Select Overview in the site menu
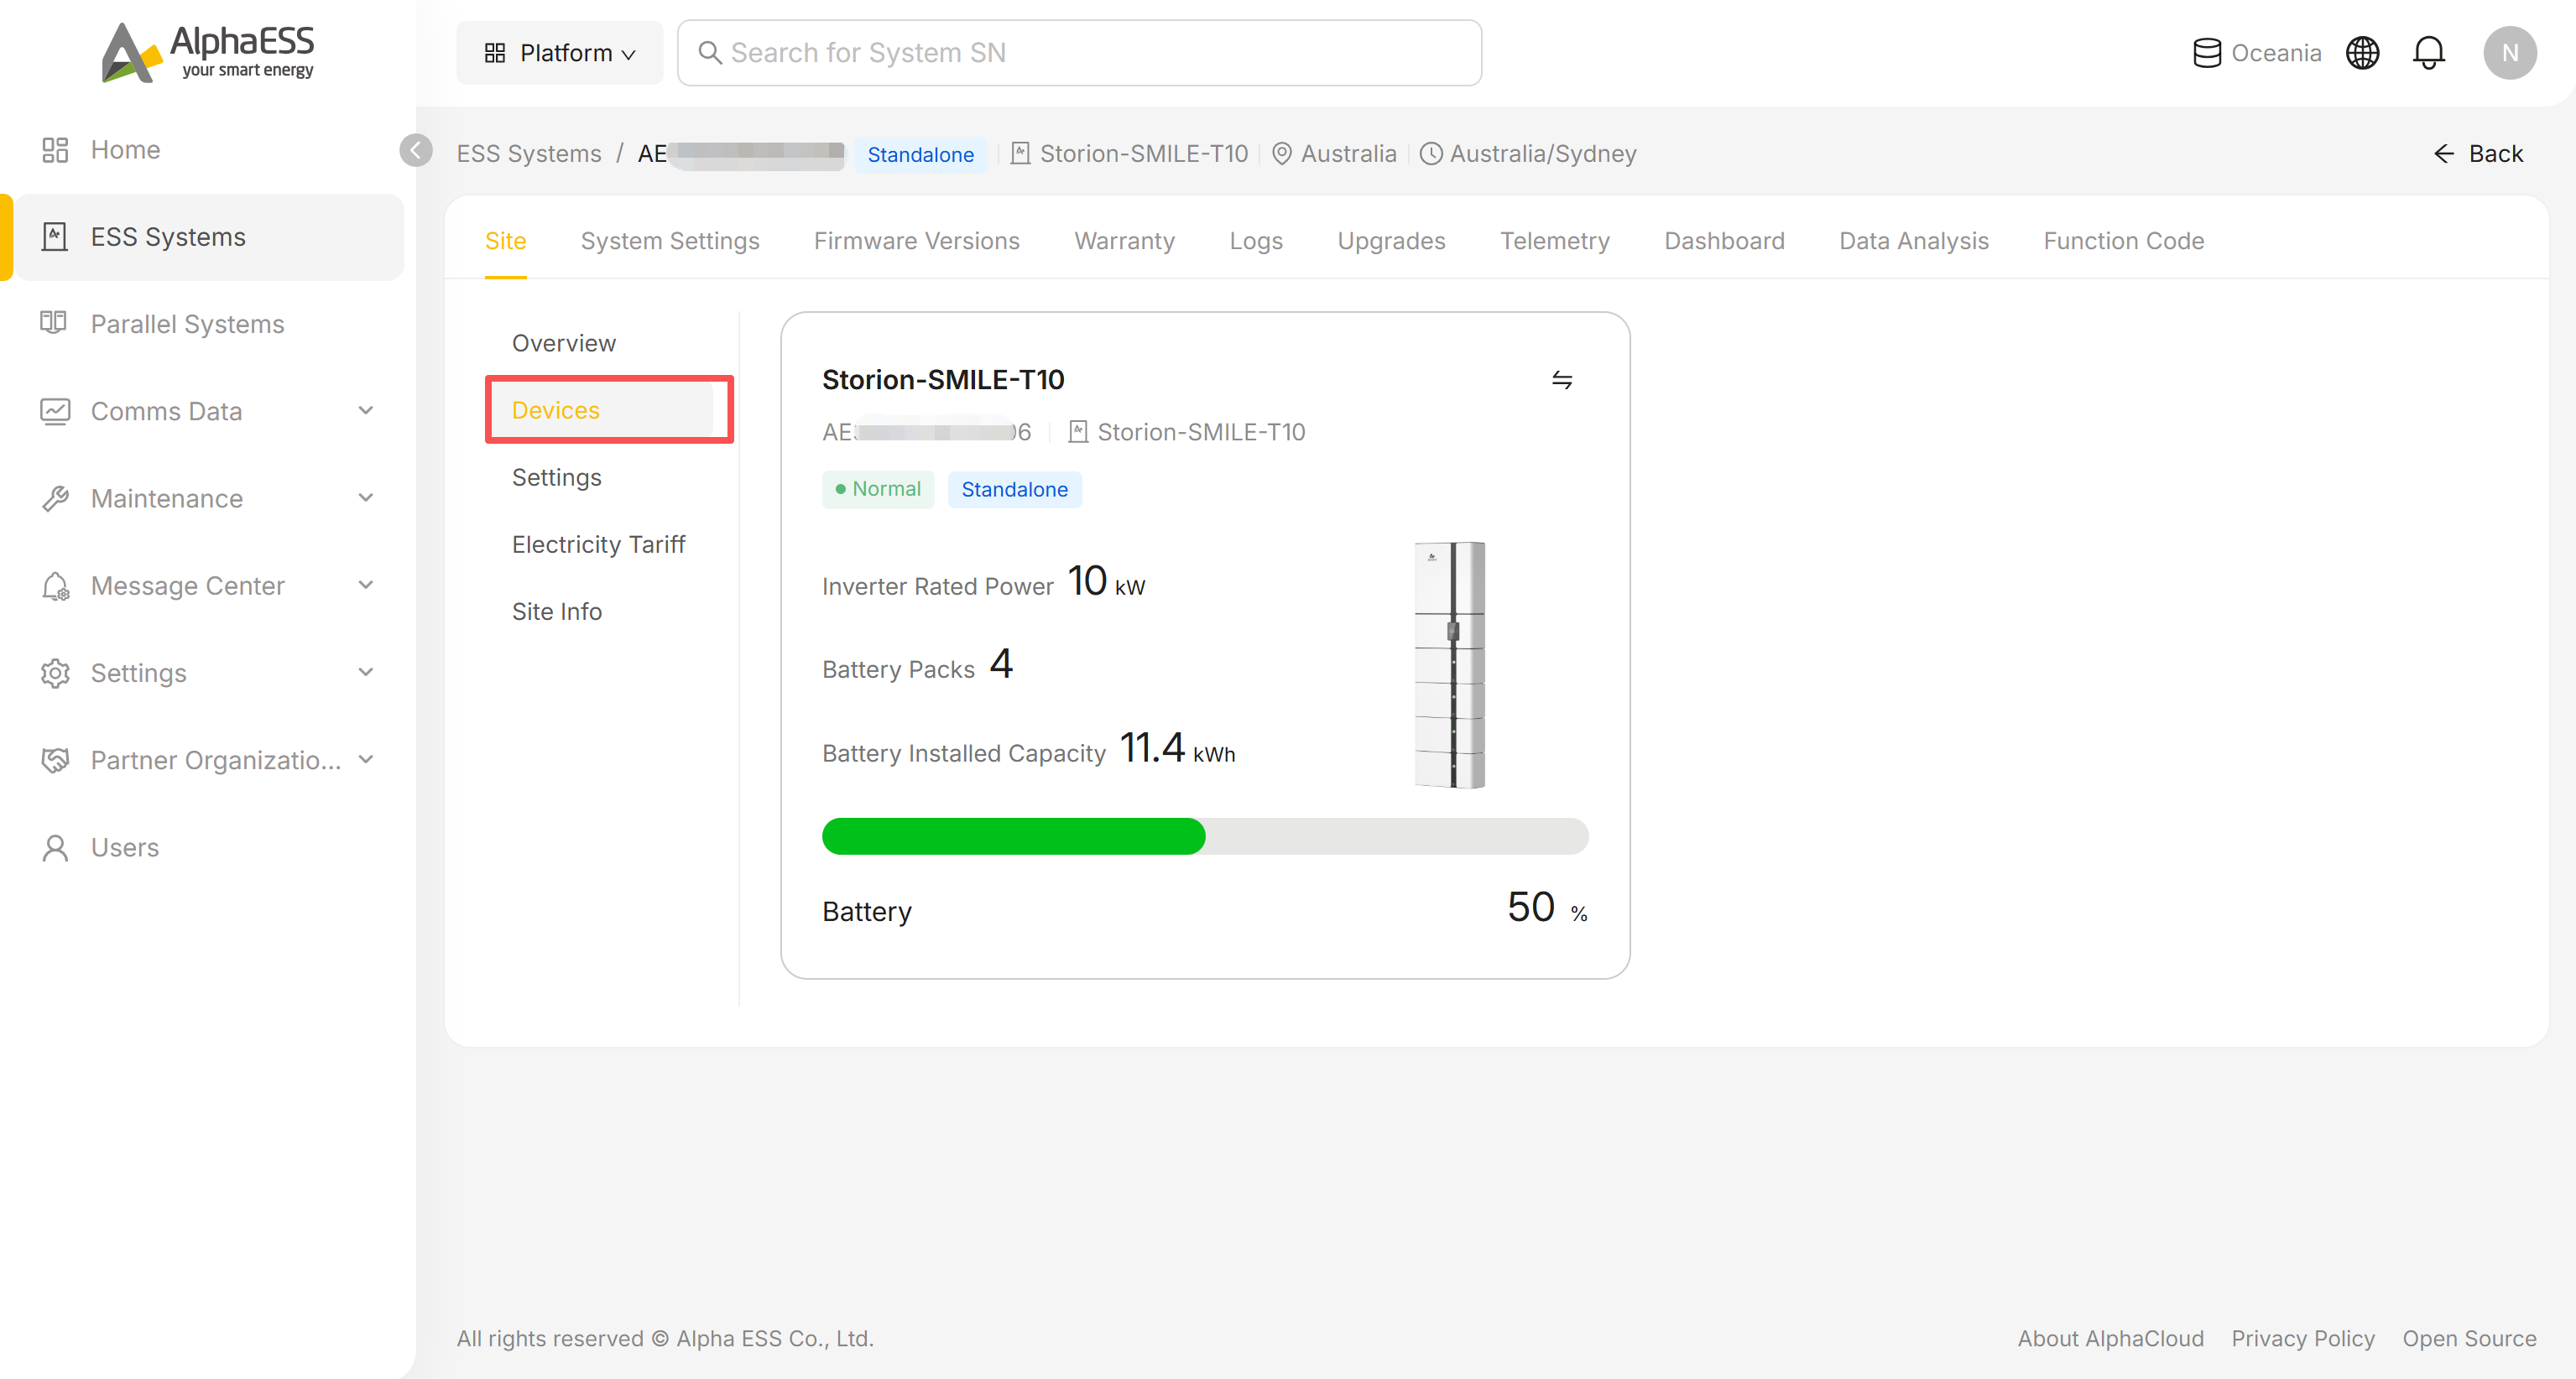Viewport: 2576px width, 1379px height. pyautogui.click(x=564, y=343)
